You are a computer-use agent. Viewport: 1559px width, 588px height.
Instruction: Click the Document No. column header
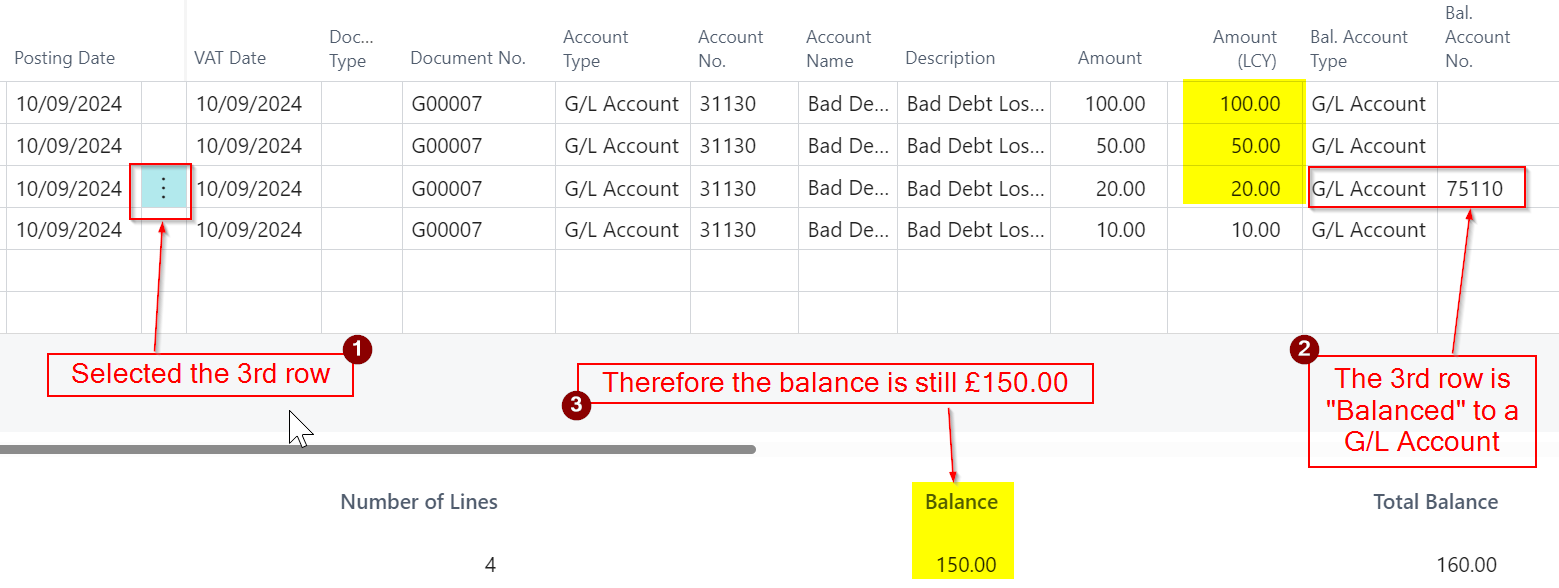[468, 58]
